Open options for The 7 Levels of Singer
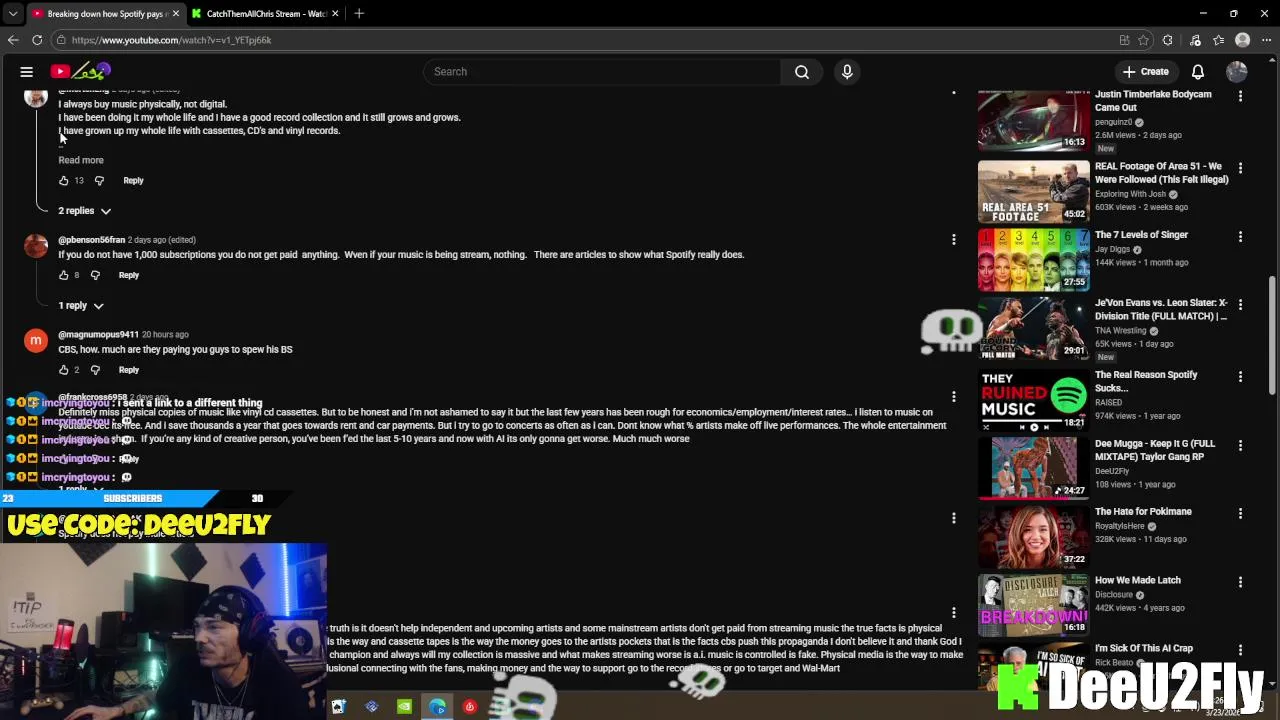 point(1241,237)
